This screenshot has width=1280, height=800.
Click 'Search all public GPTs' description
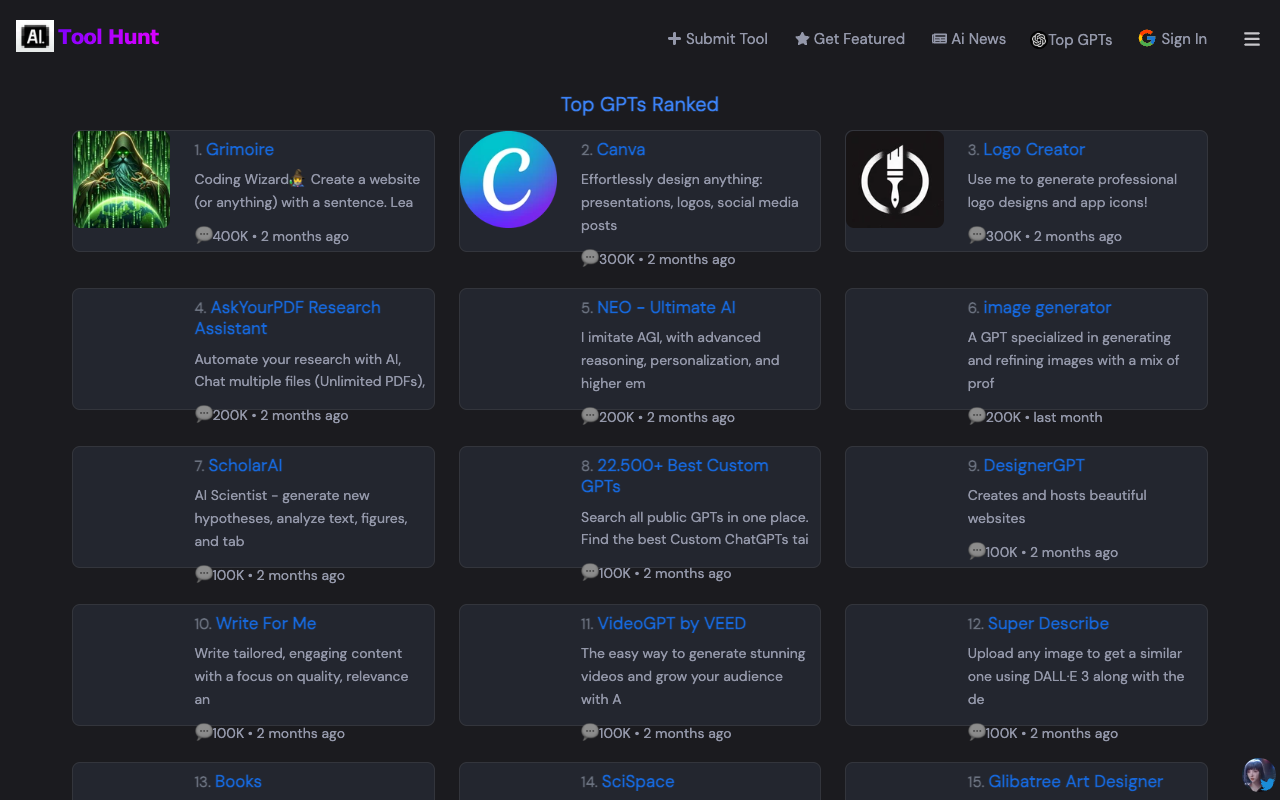[695, 528]
